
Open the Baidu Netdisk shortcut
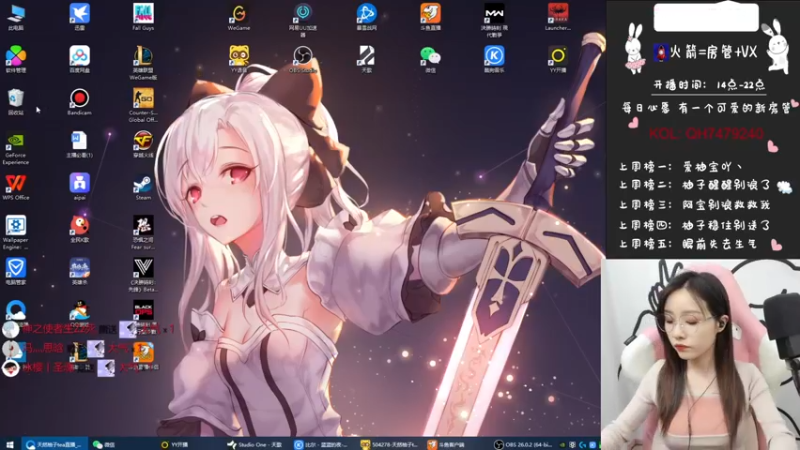80,59
